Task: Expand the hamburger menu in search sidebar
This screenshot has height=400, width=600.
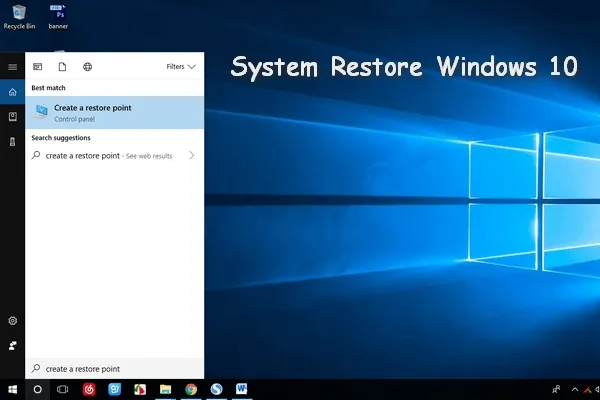Action: click(x=12, y=67)
